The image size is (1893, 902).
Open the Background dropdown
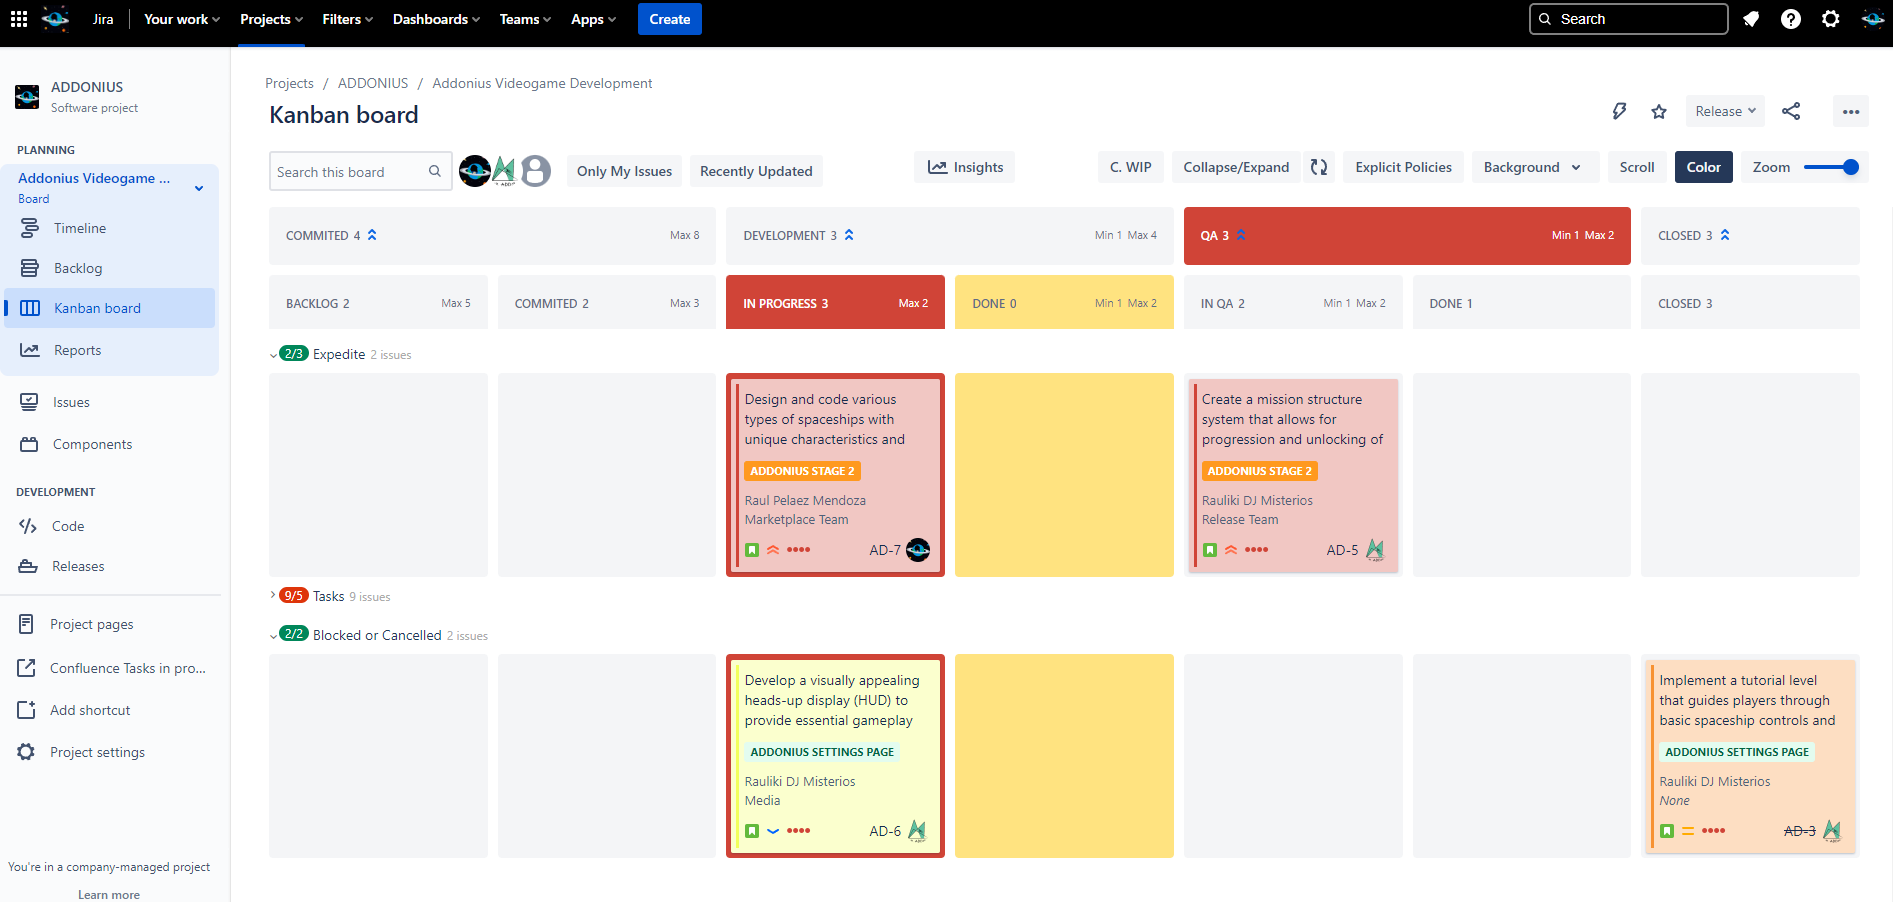[1532, 167]
